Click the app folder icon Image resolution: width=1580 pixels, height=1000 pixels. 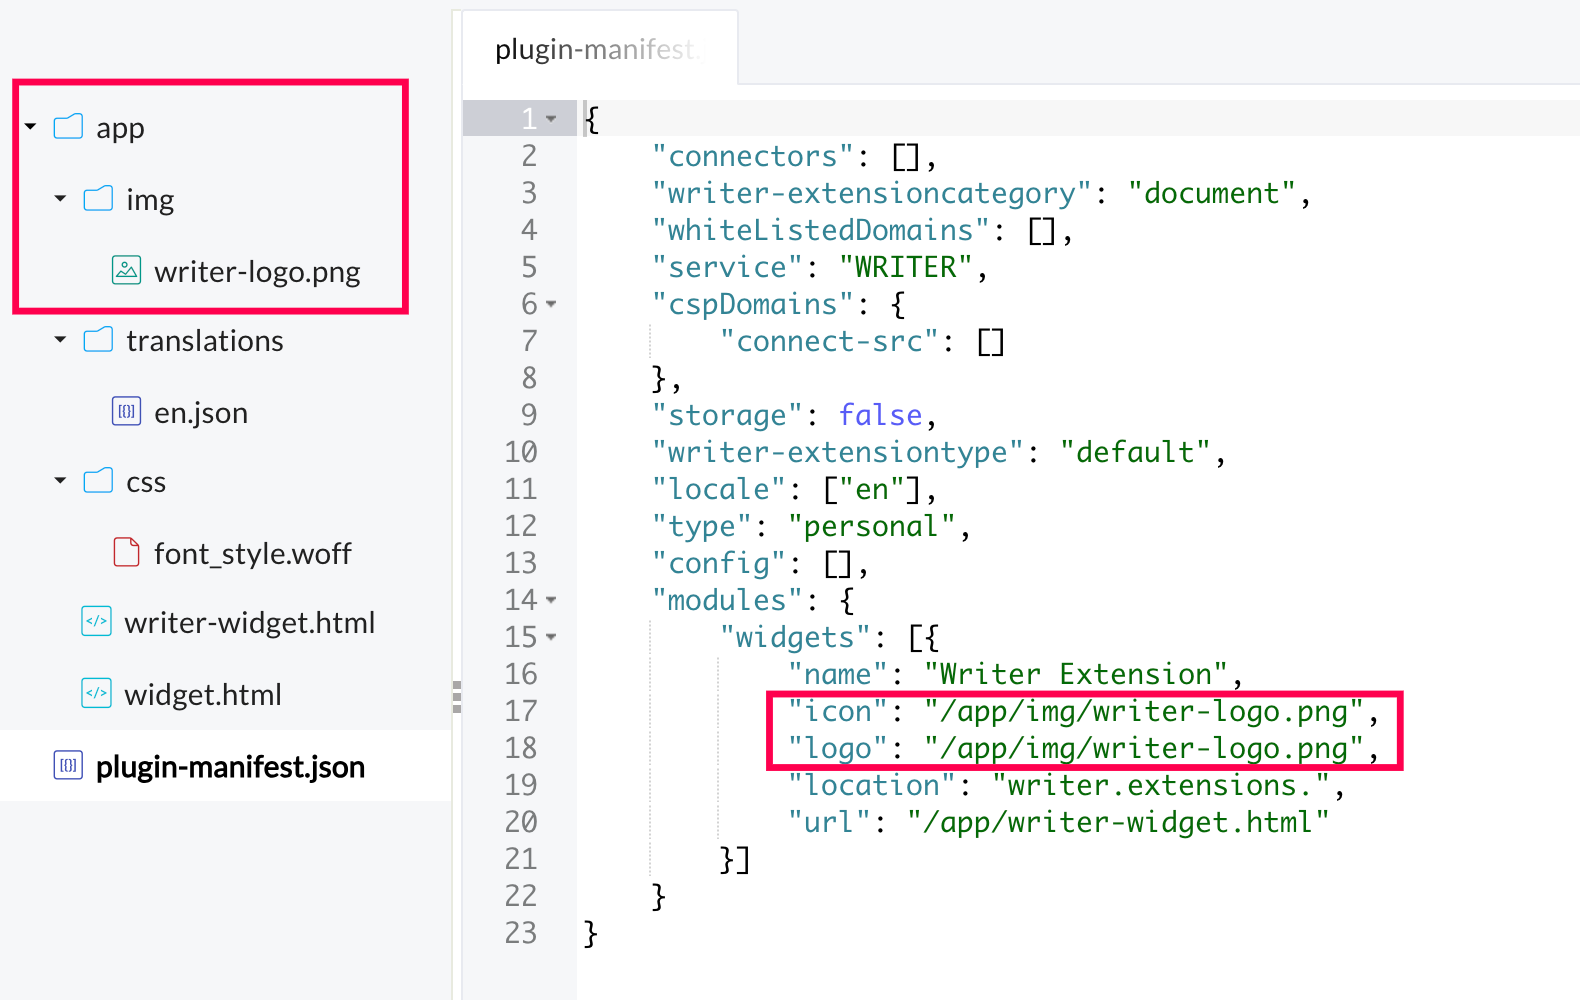[68, 127]
